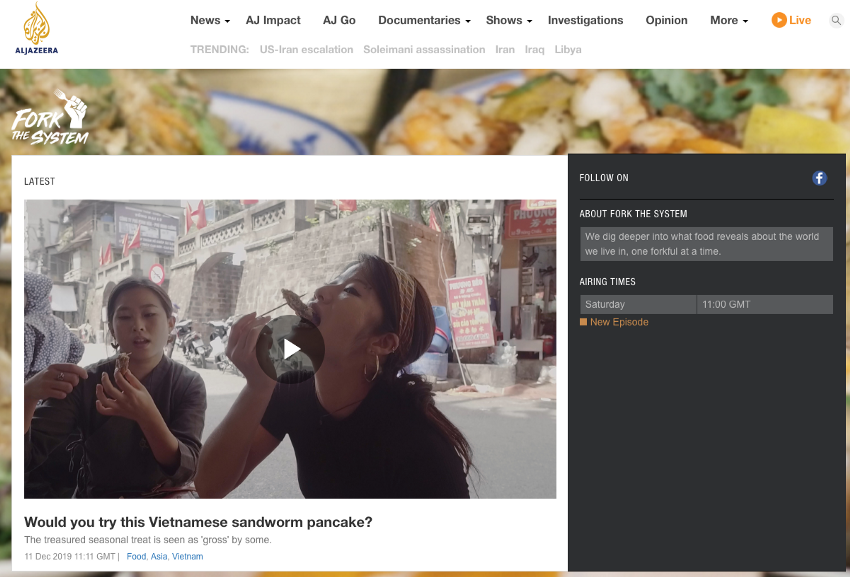The width and height of the screenshot is (850, 577).
Task: Open the Libya trending topic
Action: pos(567,49)
